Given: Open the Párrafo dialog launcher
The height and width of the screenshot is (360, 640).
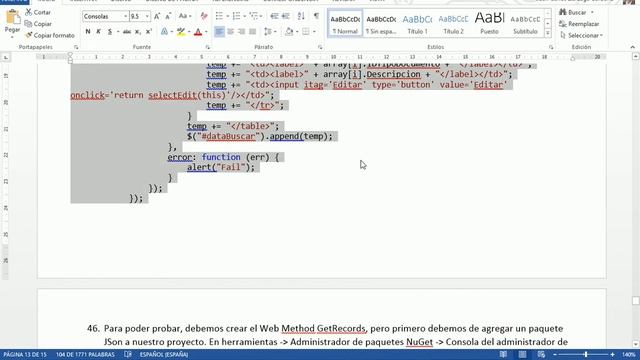Looking at the screenshot, I should 320,47.
